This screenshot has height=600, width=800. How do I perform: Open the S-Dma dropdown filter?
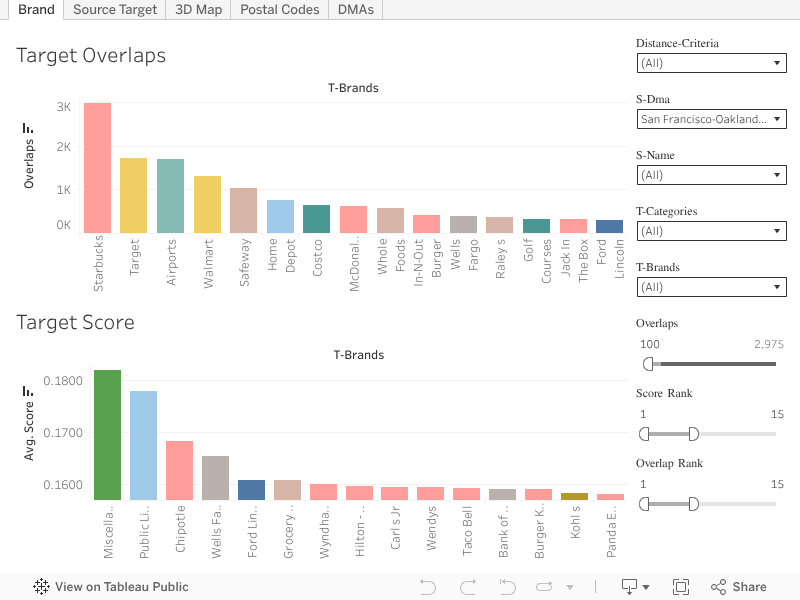click(x=711, y=119)
